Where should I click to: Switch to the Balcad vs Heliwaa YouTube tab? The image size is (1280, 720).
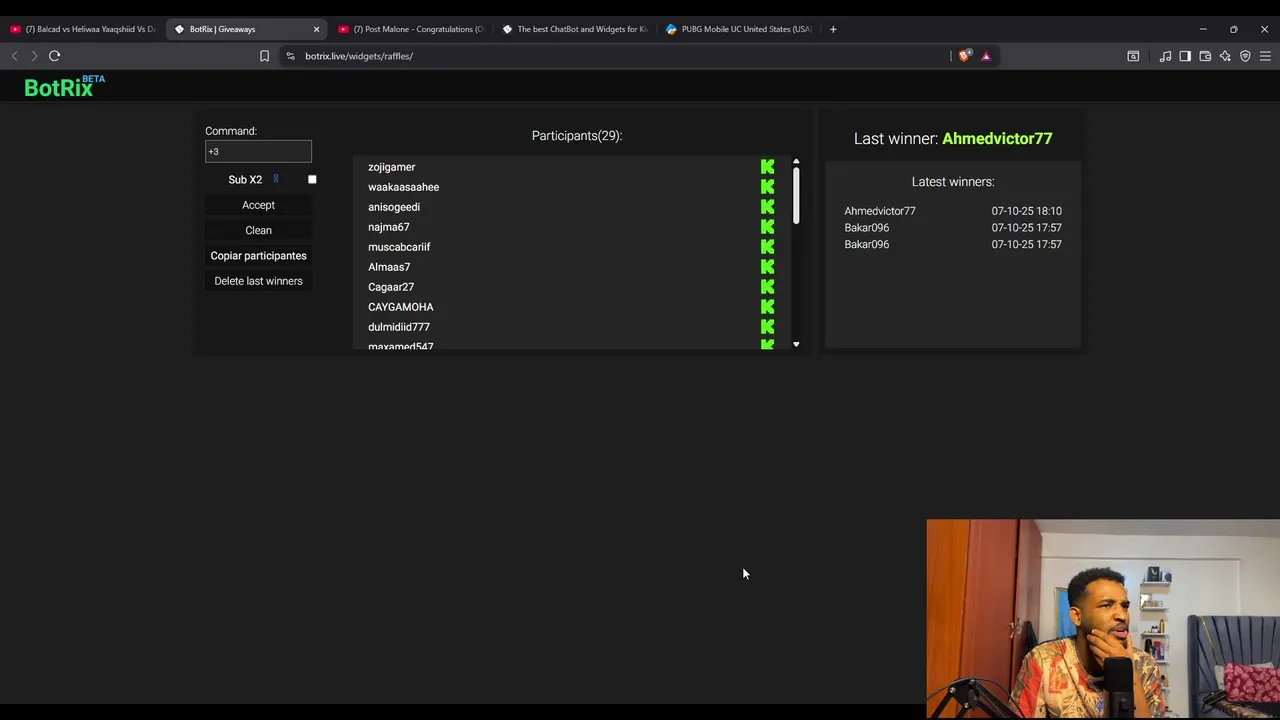(x=82, y=29)
